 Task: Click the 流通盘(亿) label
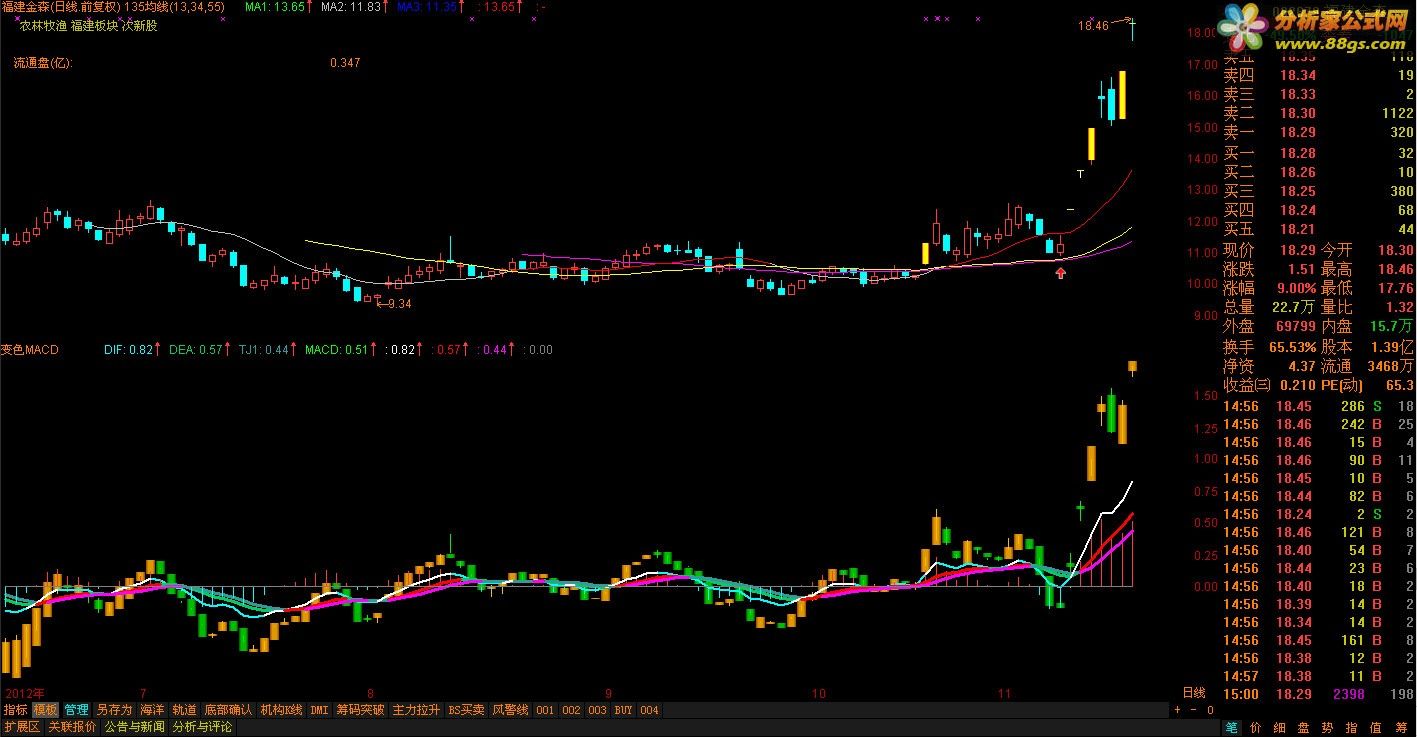coord(43,63)
